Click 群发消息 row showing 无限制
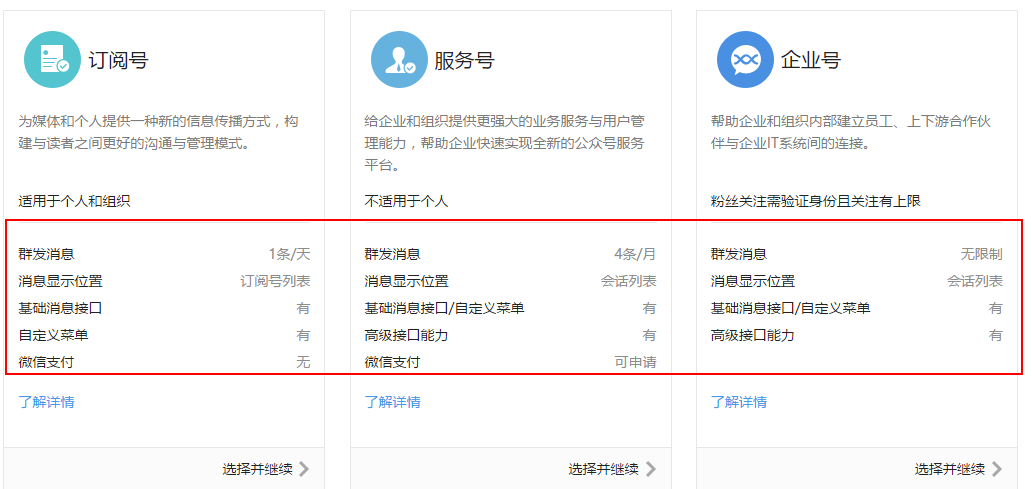This screenshot has width=1032, height=489. [x=856, y=254]
